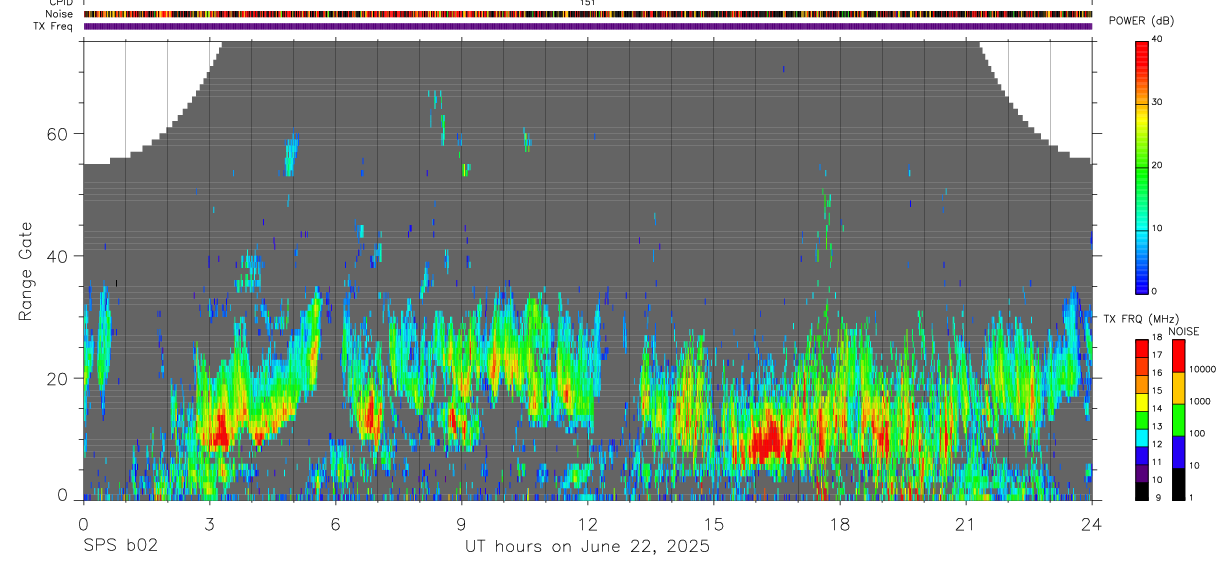Click the 11 label on TX frequency scale
Viewport: 1228px width, 567px height.
click(1156, 462)
